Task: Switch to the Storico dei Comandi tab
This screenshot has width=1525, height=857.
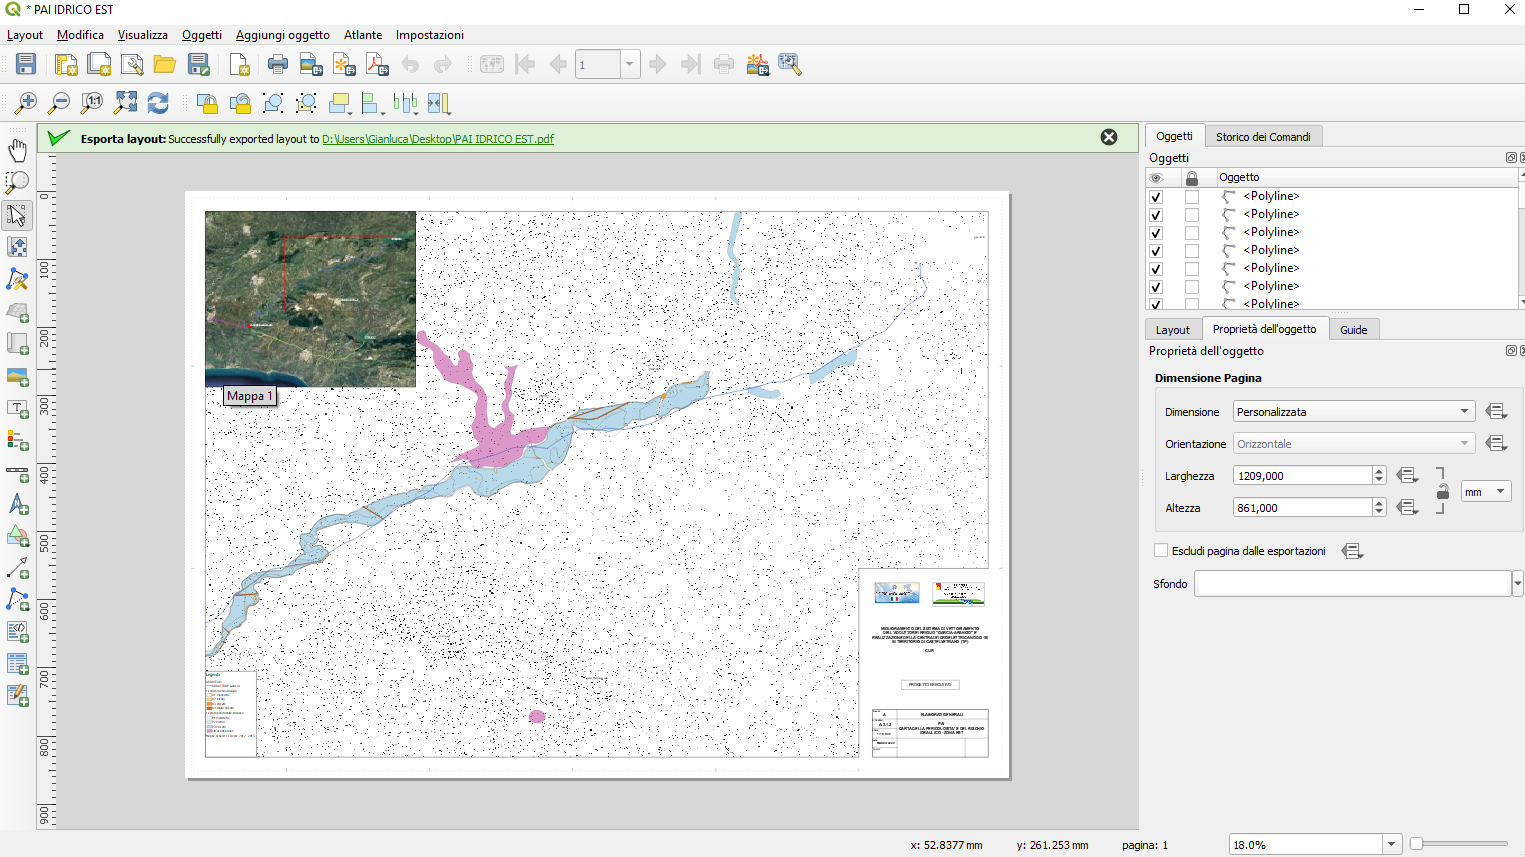Action: point(1263,135)
